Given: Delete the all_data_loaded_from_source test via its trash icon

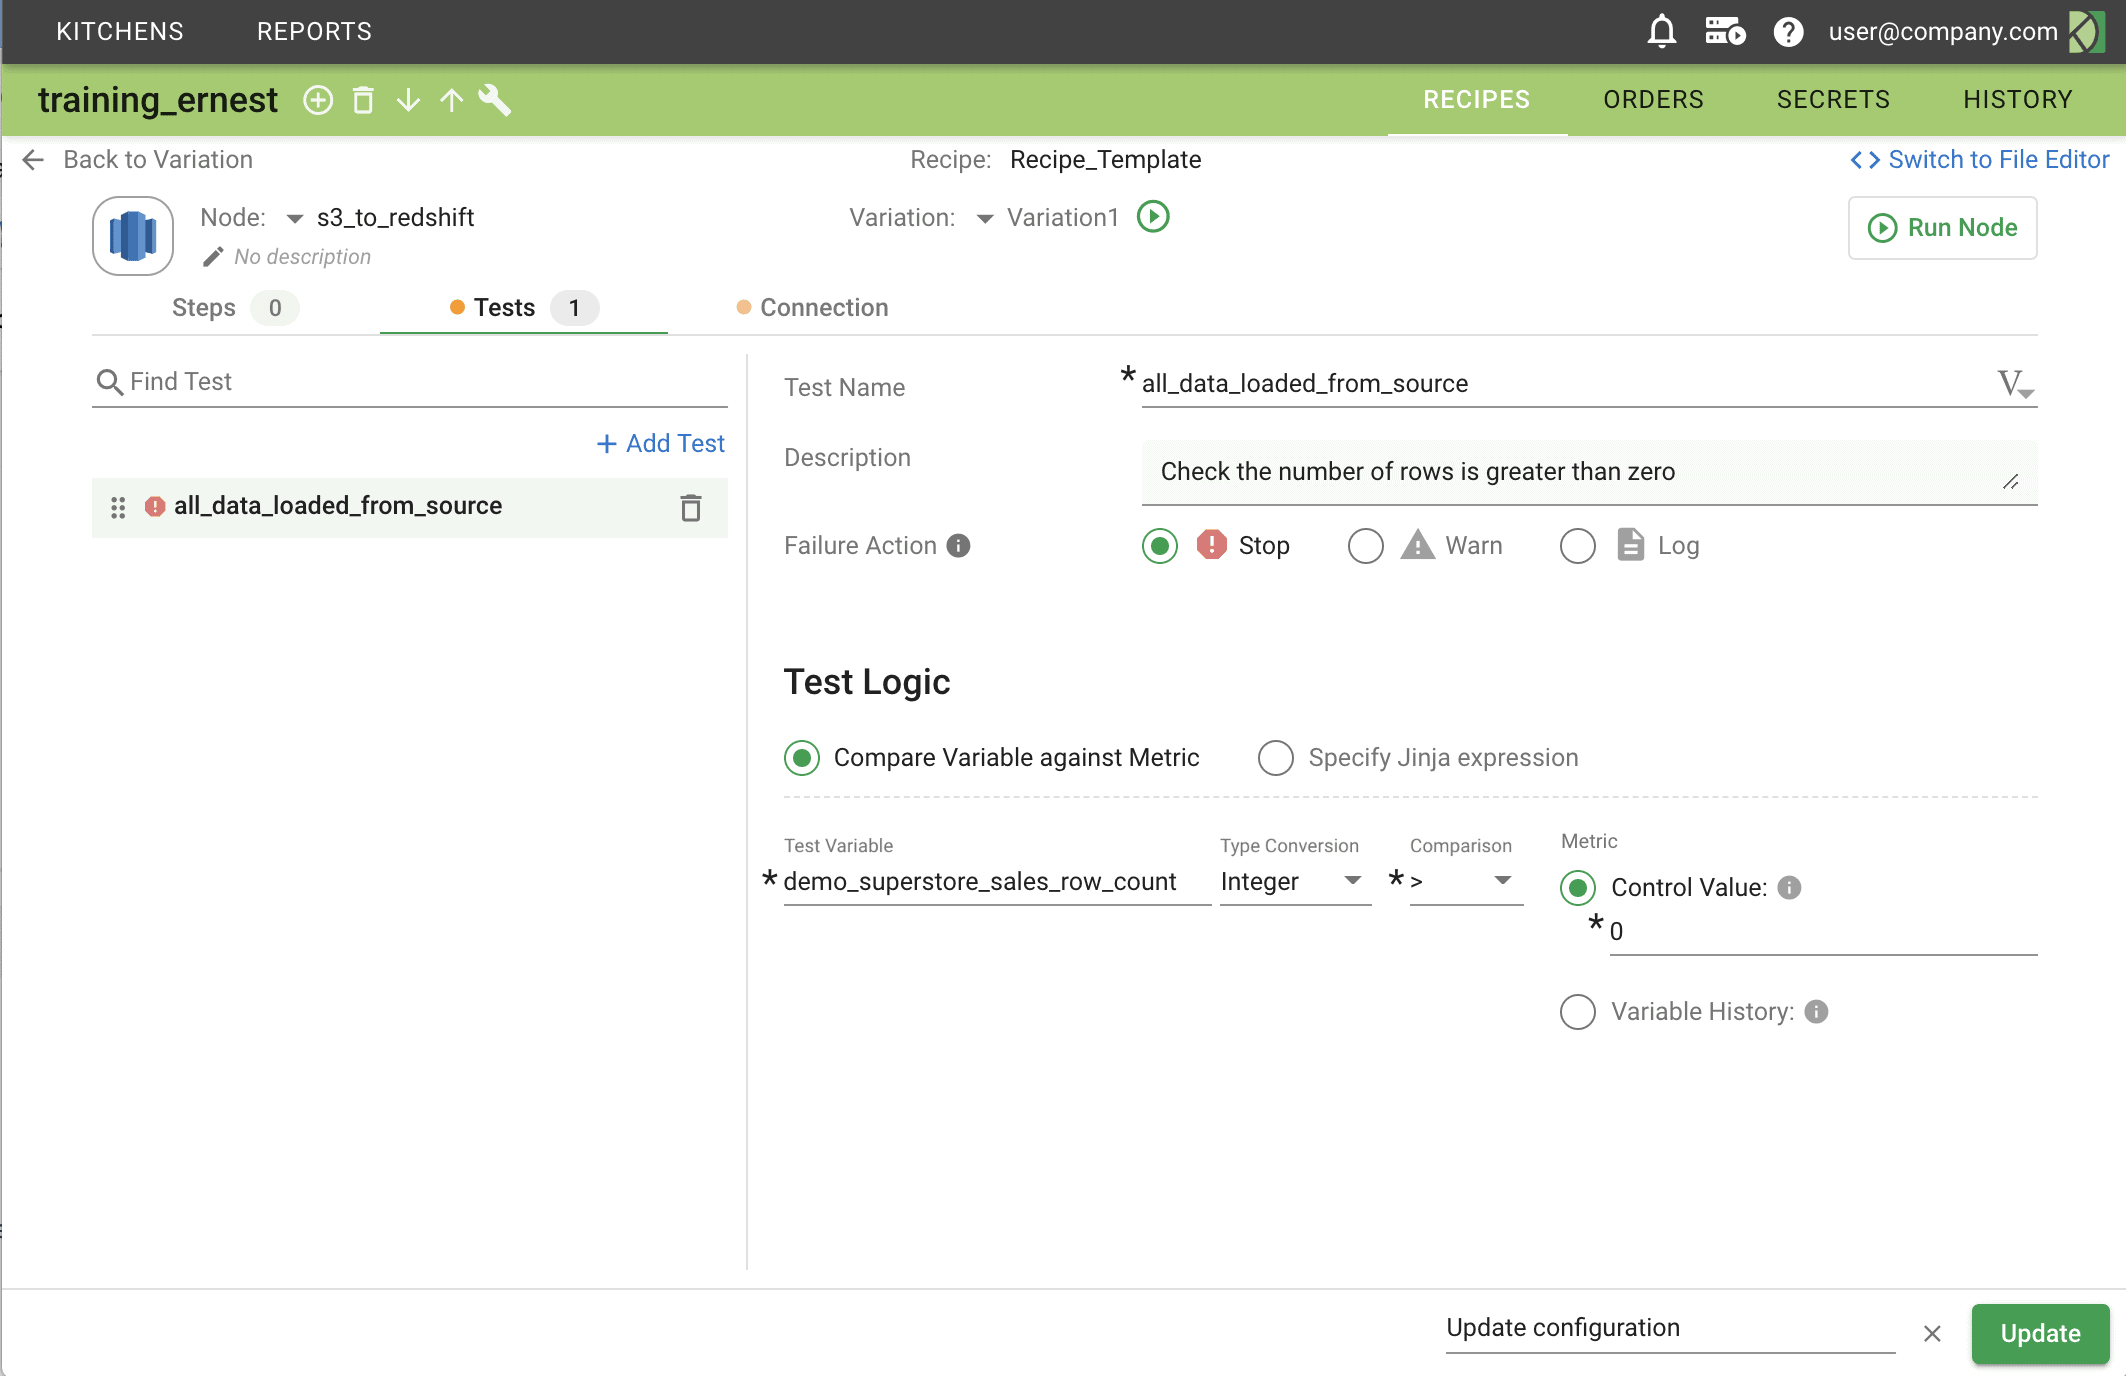Looking at the screenshot, I should point(690,507).
